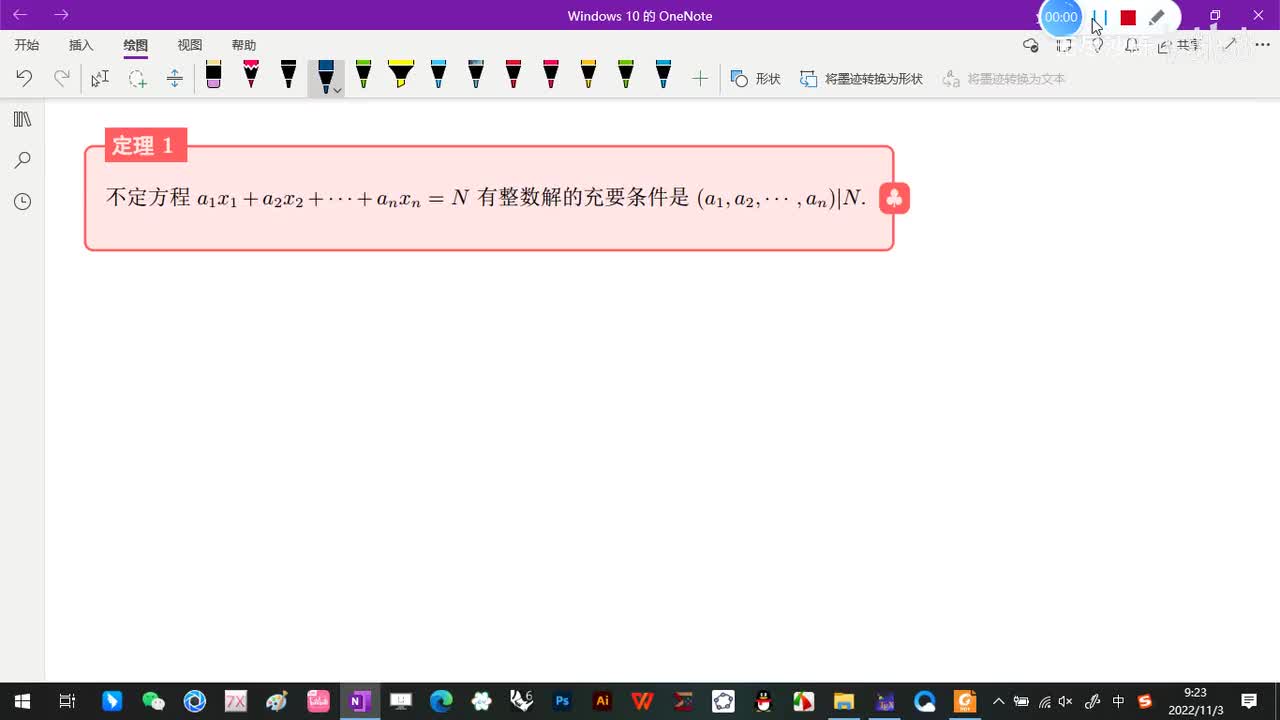Click the 定理 1 title label
The width and height of the screenshot is (1280, 720).
(144, 146)
